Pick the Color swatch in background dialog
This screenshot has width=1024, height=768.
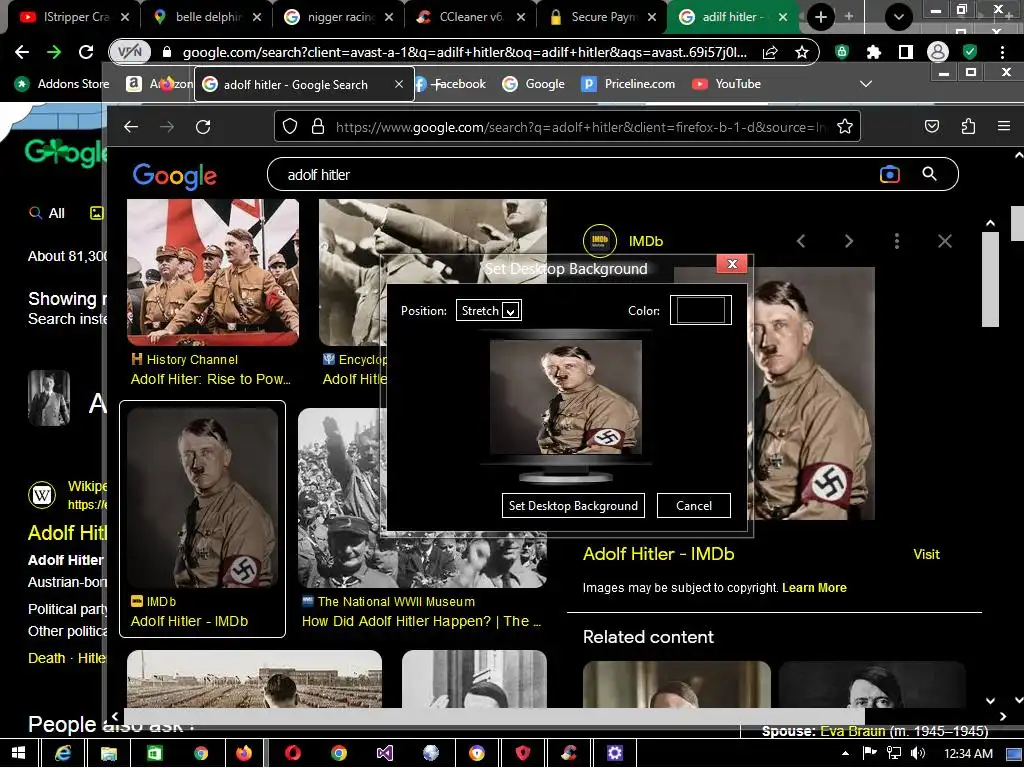pos(700,310)
